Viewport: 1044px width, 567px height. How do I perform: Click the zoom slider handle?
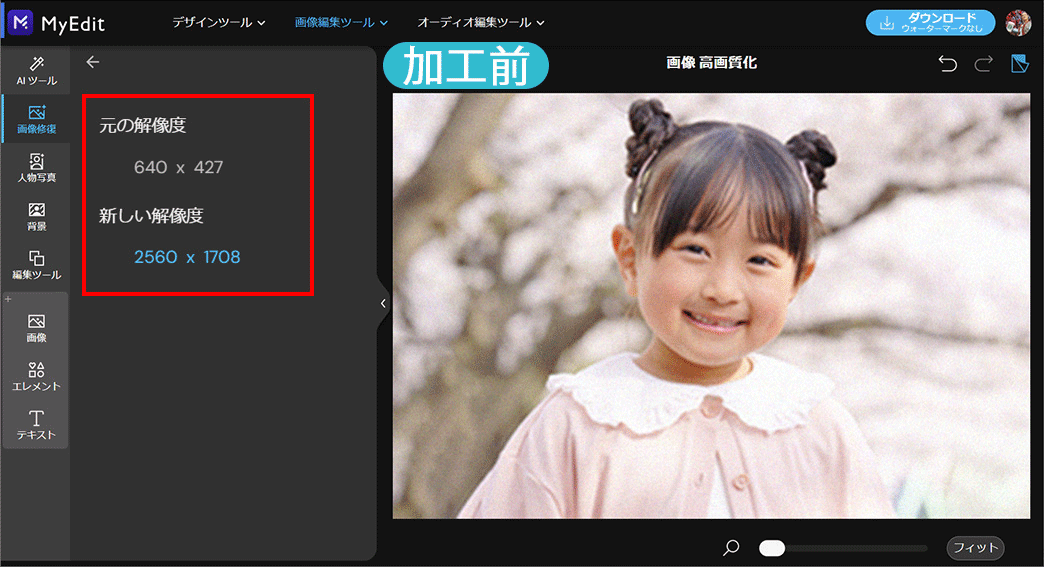(772, 548)
